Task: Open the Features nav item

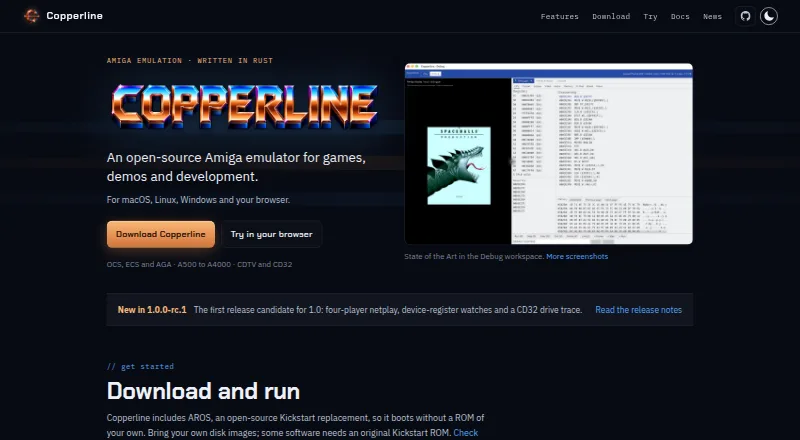Action: 559,16
